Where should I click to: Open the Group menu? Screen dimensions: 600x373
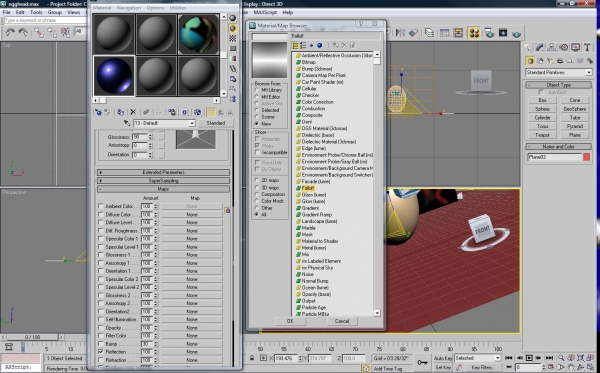[x=55, y=12]
